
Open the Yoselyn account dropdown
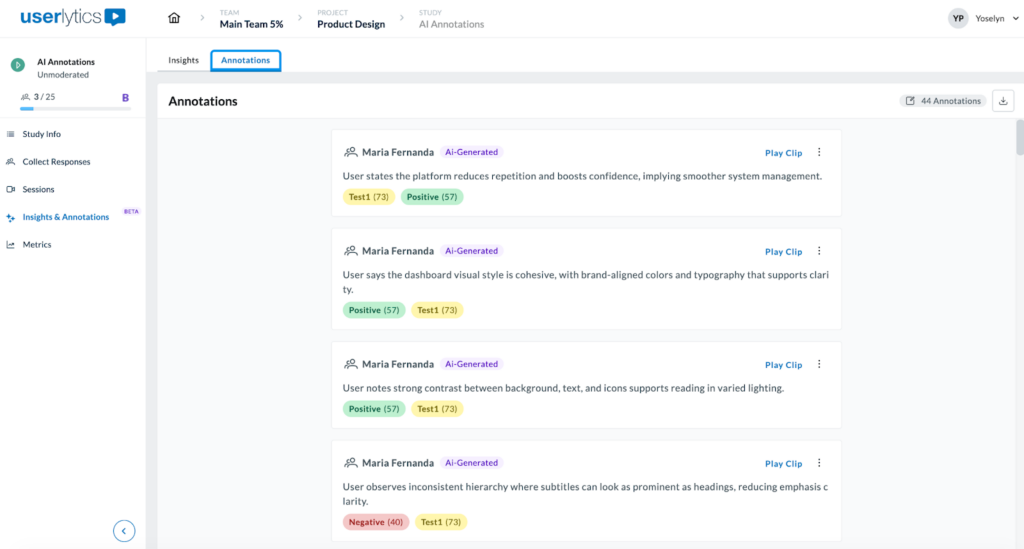coord(993,19)
